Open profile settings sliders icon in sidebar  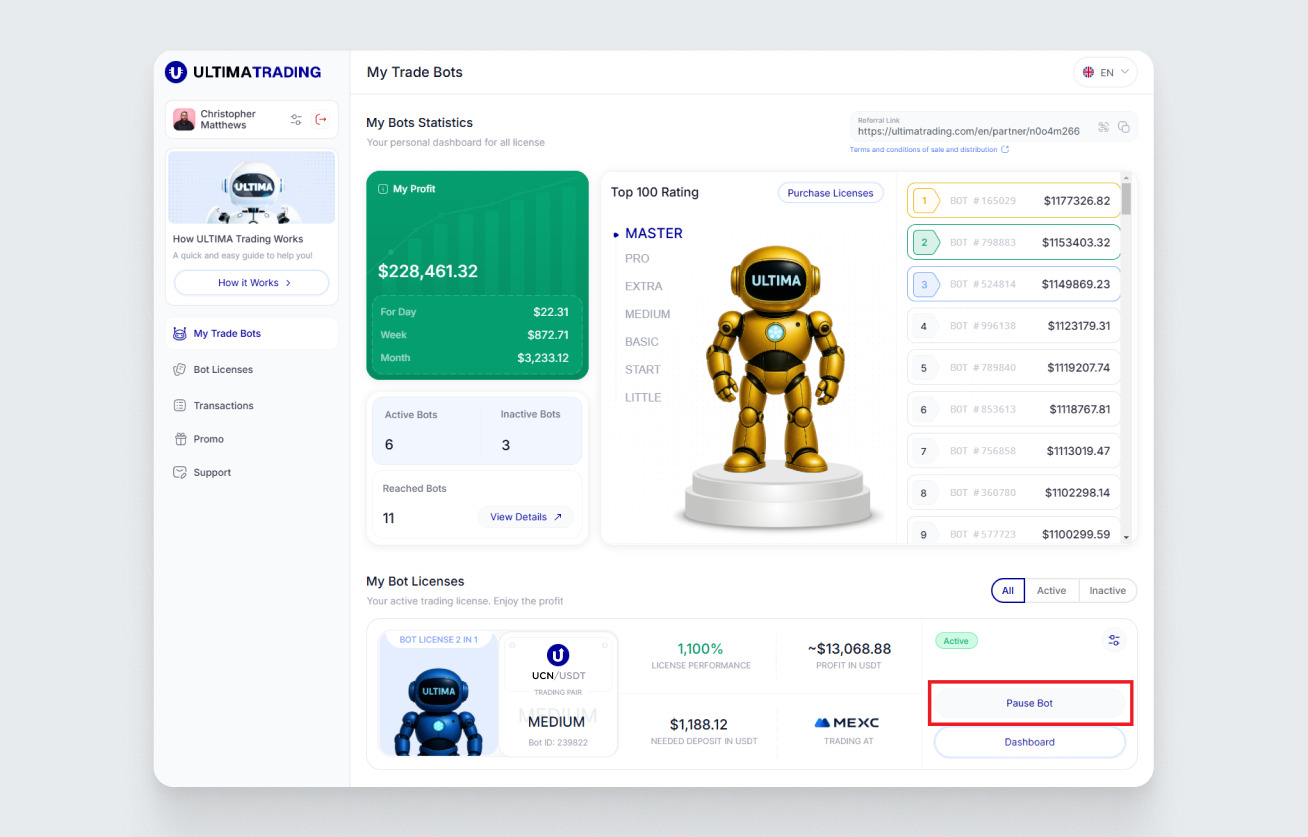click(x=296, y=120)
